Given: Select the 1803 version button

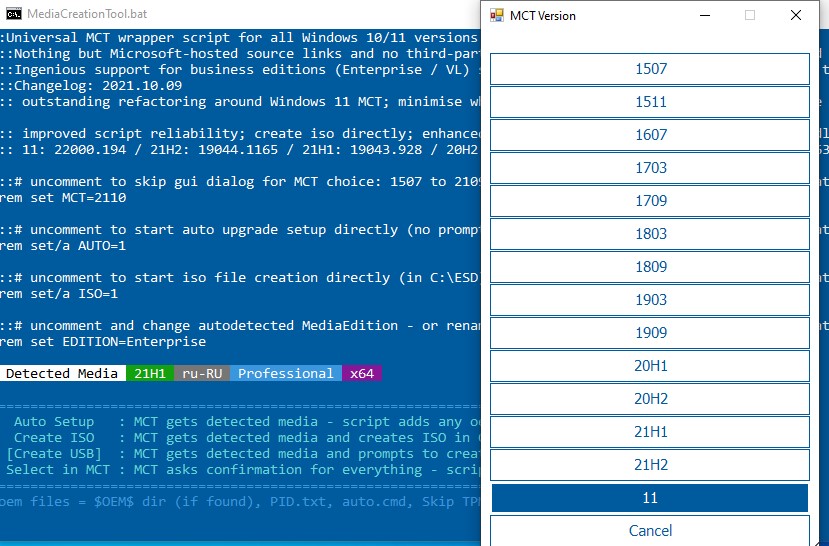Looking at the screenshot, I should pyautogui.click(x=650, y=234).
